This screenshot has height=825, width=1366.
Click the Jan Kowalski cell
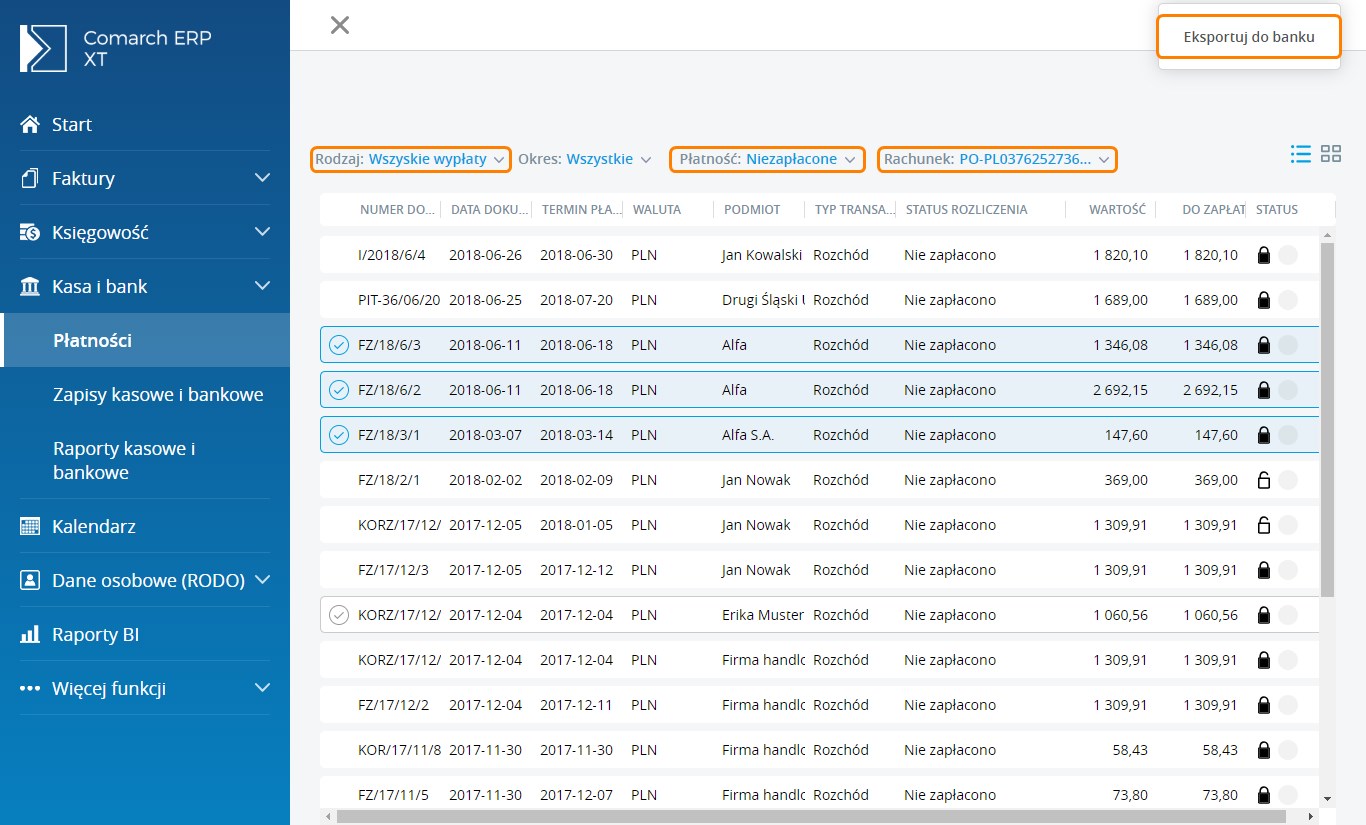pyautogui.click(x=761, y=255)
